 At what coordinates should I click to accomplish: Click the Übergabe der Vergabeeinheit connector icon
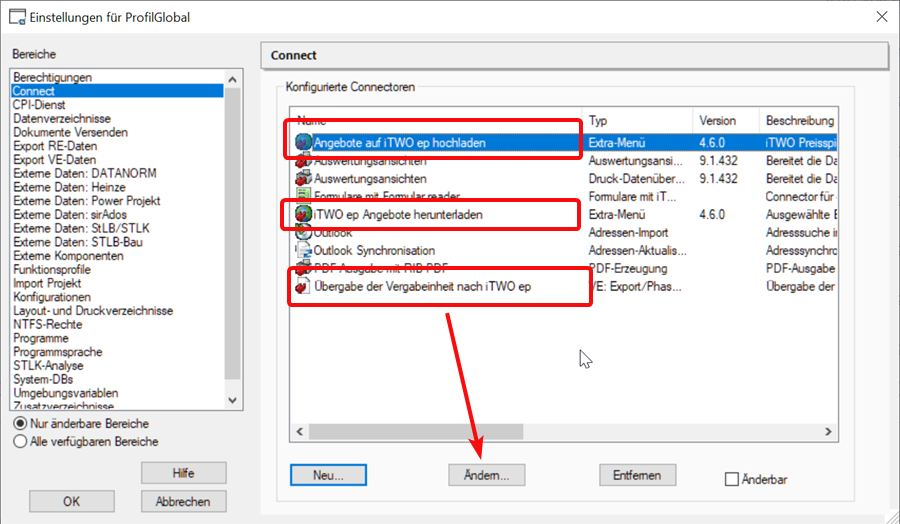[x=304, y=286]
